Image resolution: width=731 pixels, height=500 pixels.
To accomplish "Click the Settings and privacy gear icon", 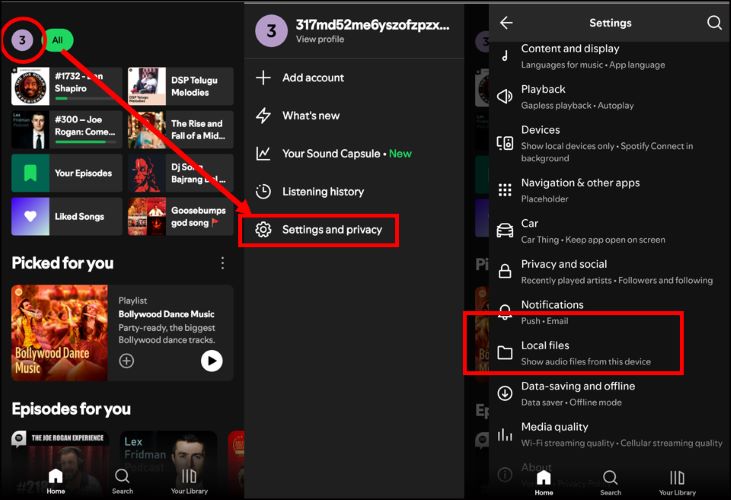I will tap(263, 230).
